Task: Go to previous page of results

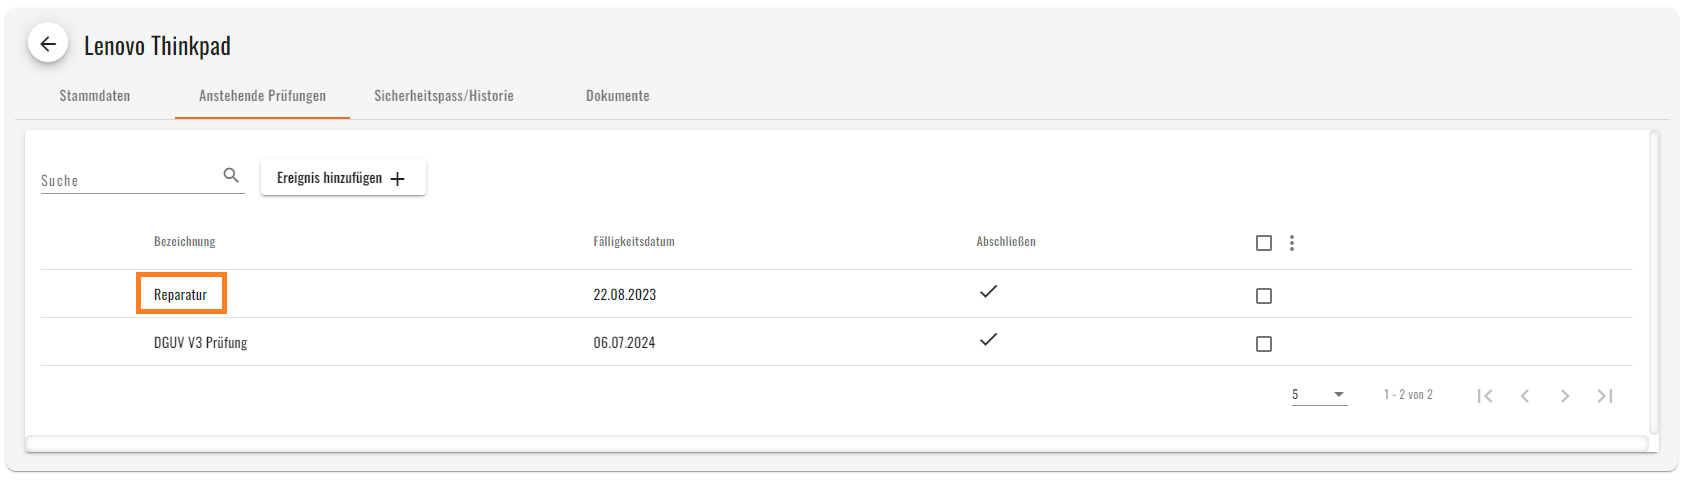Action: tap(1525, 396)
